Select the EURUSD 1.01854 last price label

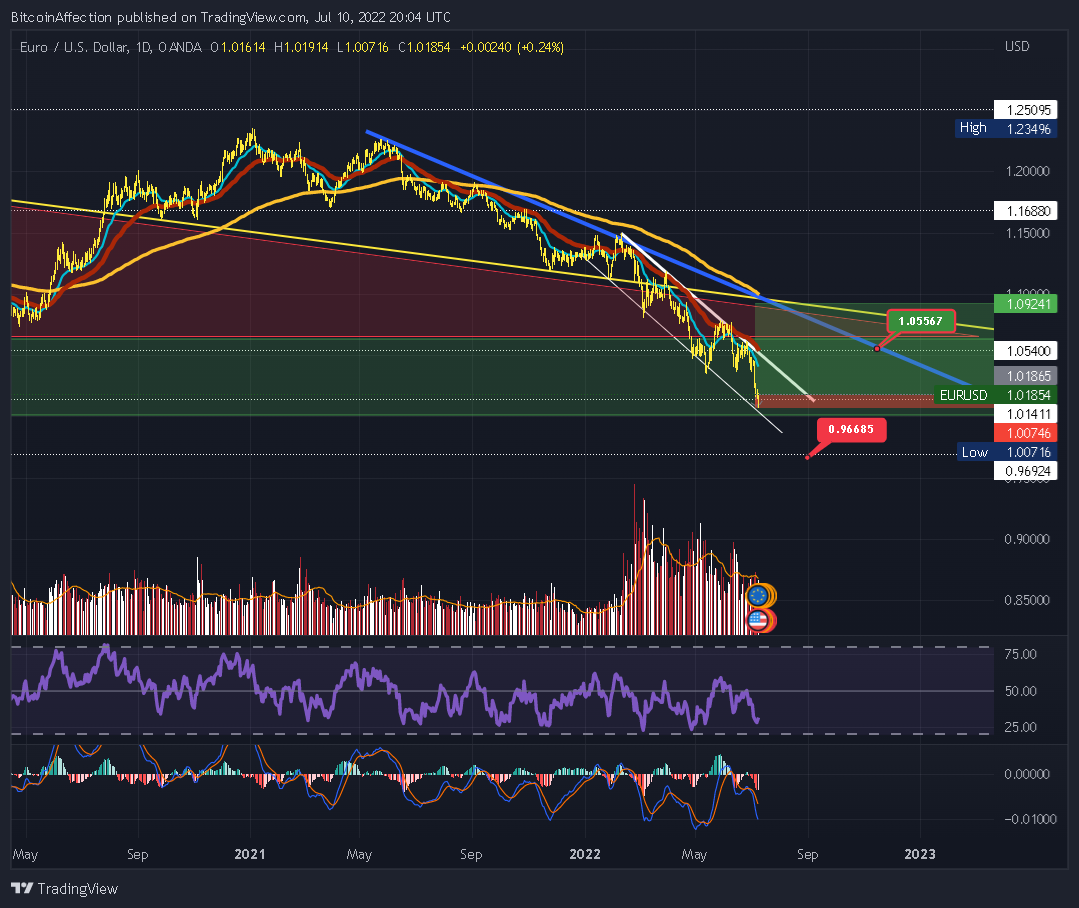996,395
